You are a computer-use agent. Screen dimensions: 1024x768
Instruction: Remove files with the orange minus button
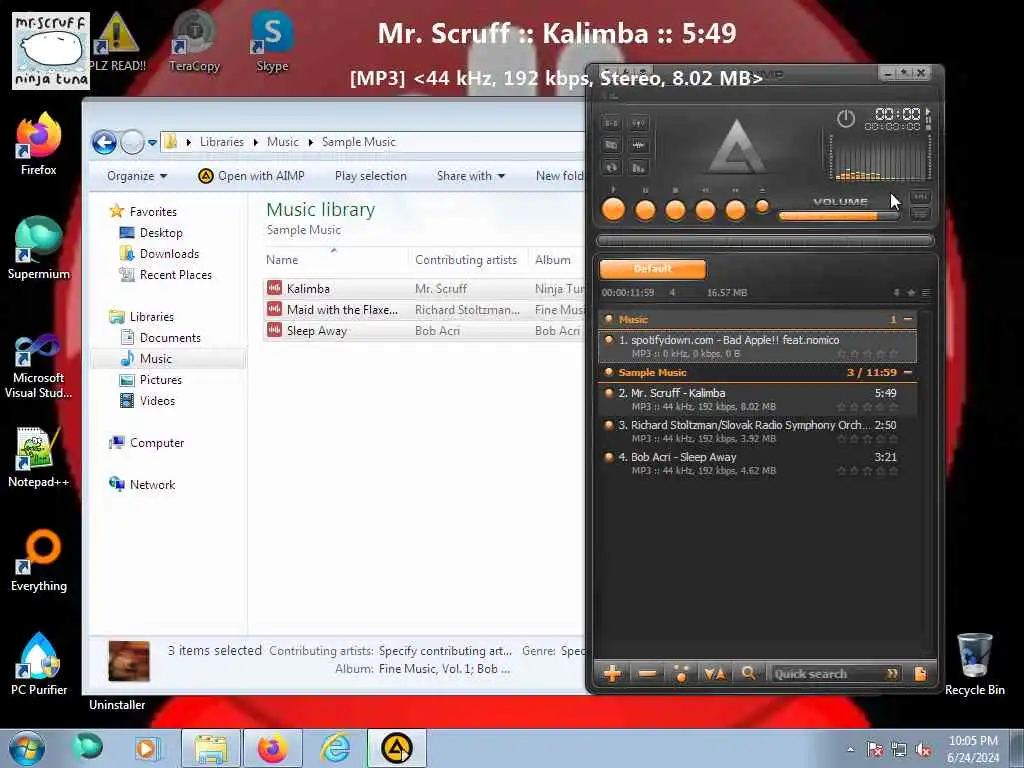tap(647, 673)
